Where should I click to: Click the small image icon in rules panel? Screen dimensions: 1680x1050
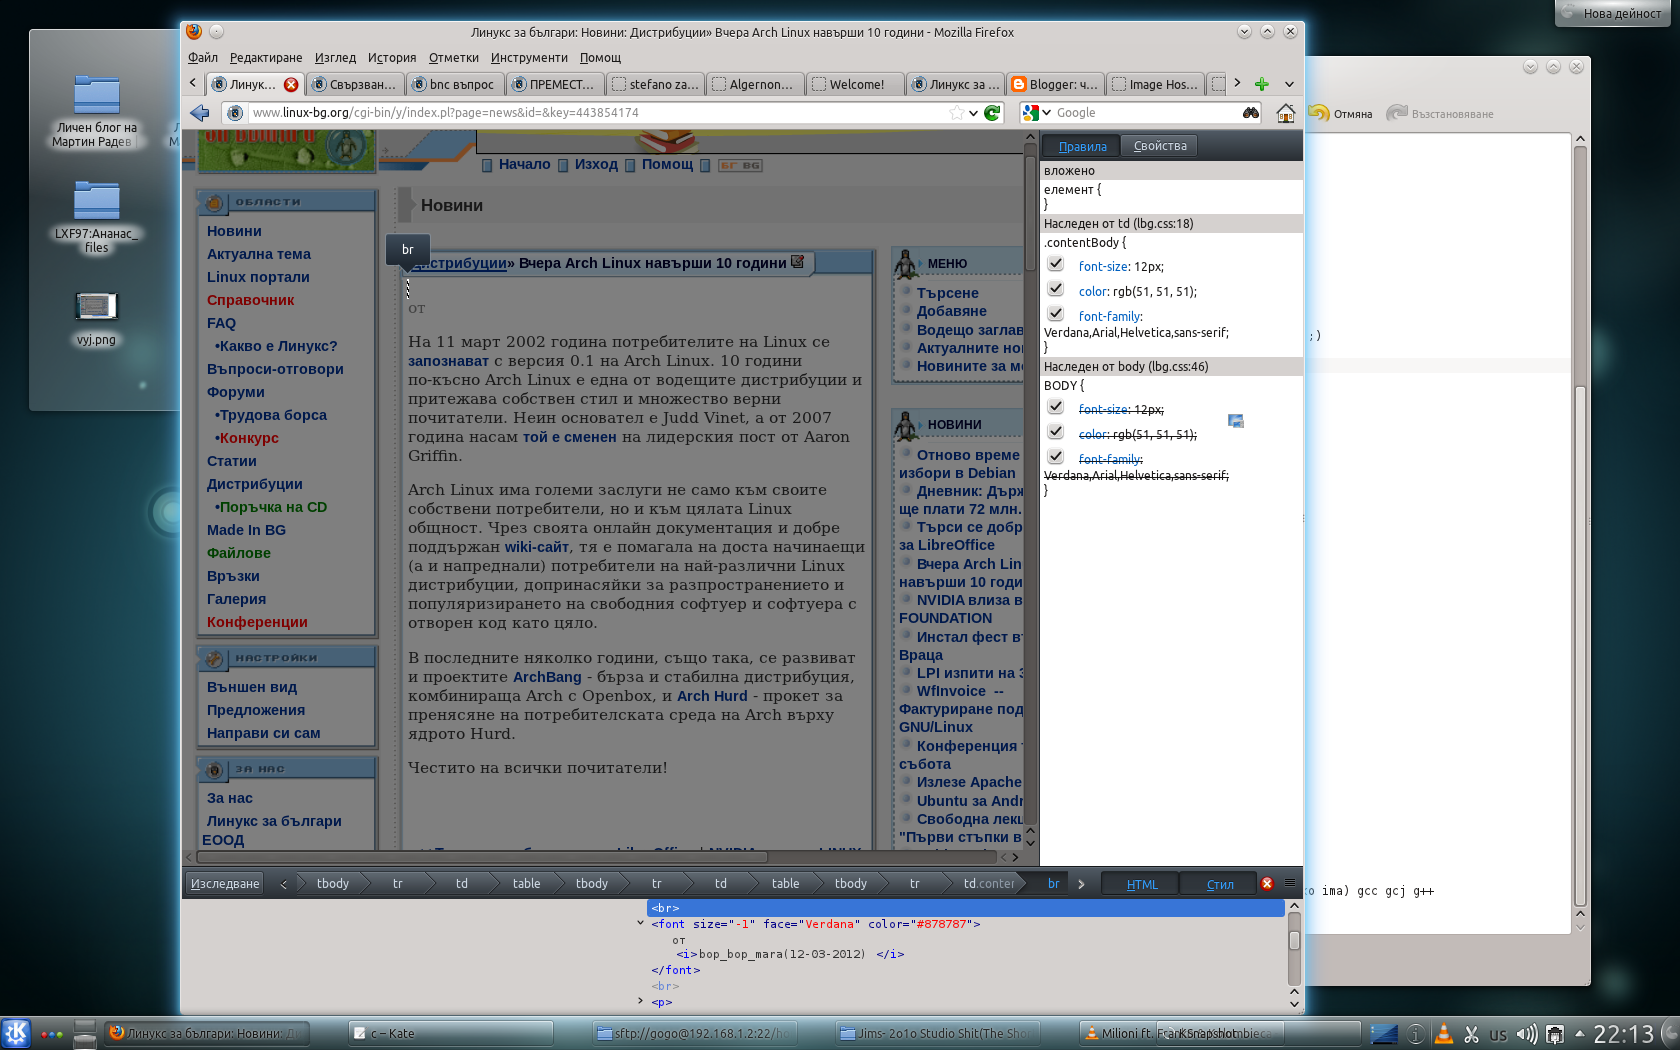pyautogui.click(x=1236, y=421)
